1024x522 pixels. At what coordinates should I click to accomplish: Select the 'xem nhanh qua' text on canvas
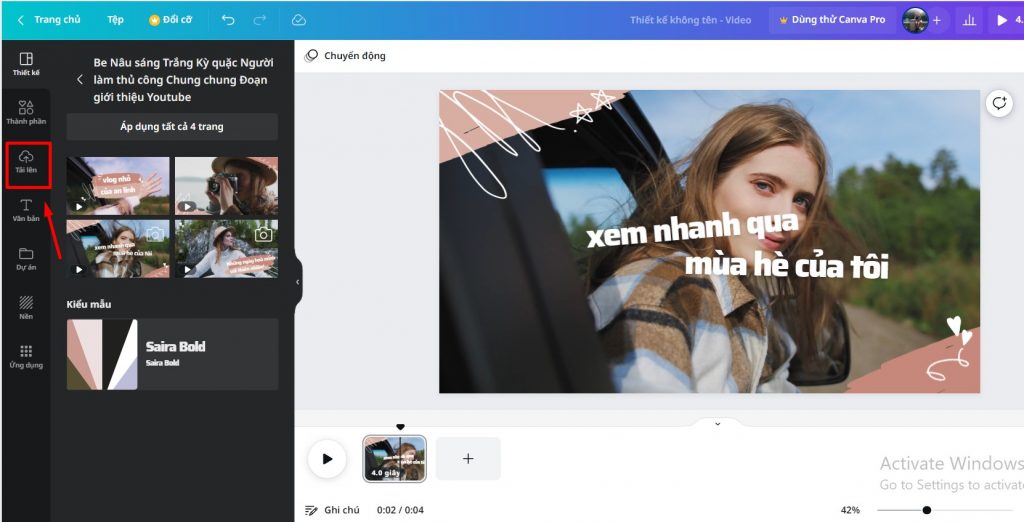click(692, 229)
